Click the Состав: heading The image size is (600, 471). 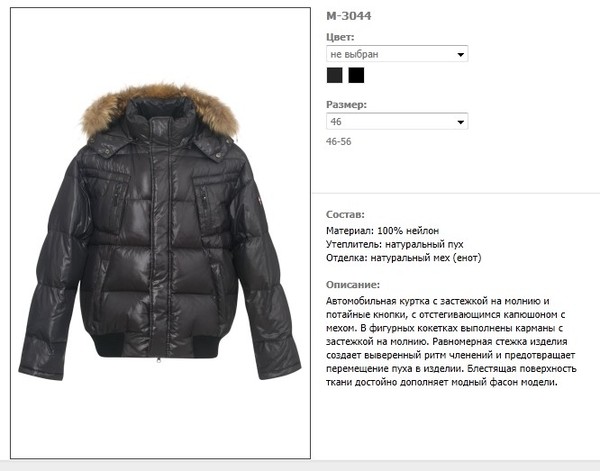click(345, 214)
